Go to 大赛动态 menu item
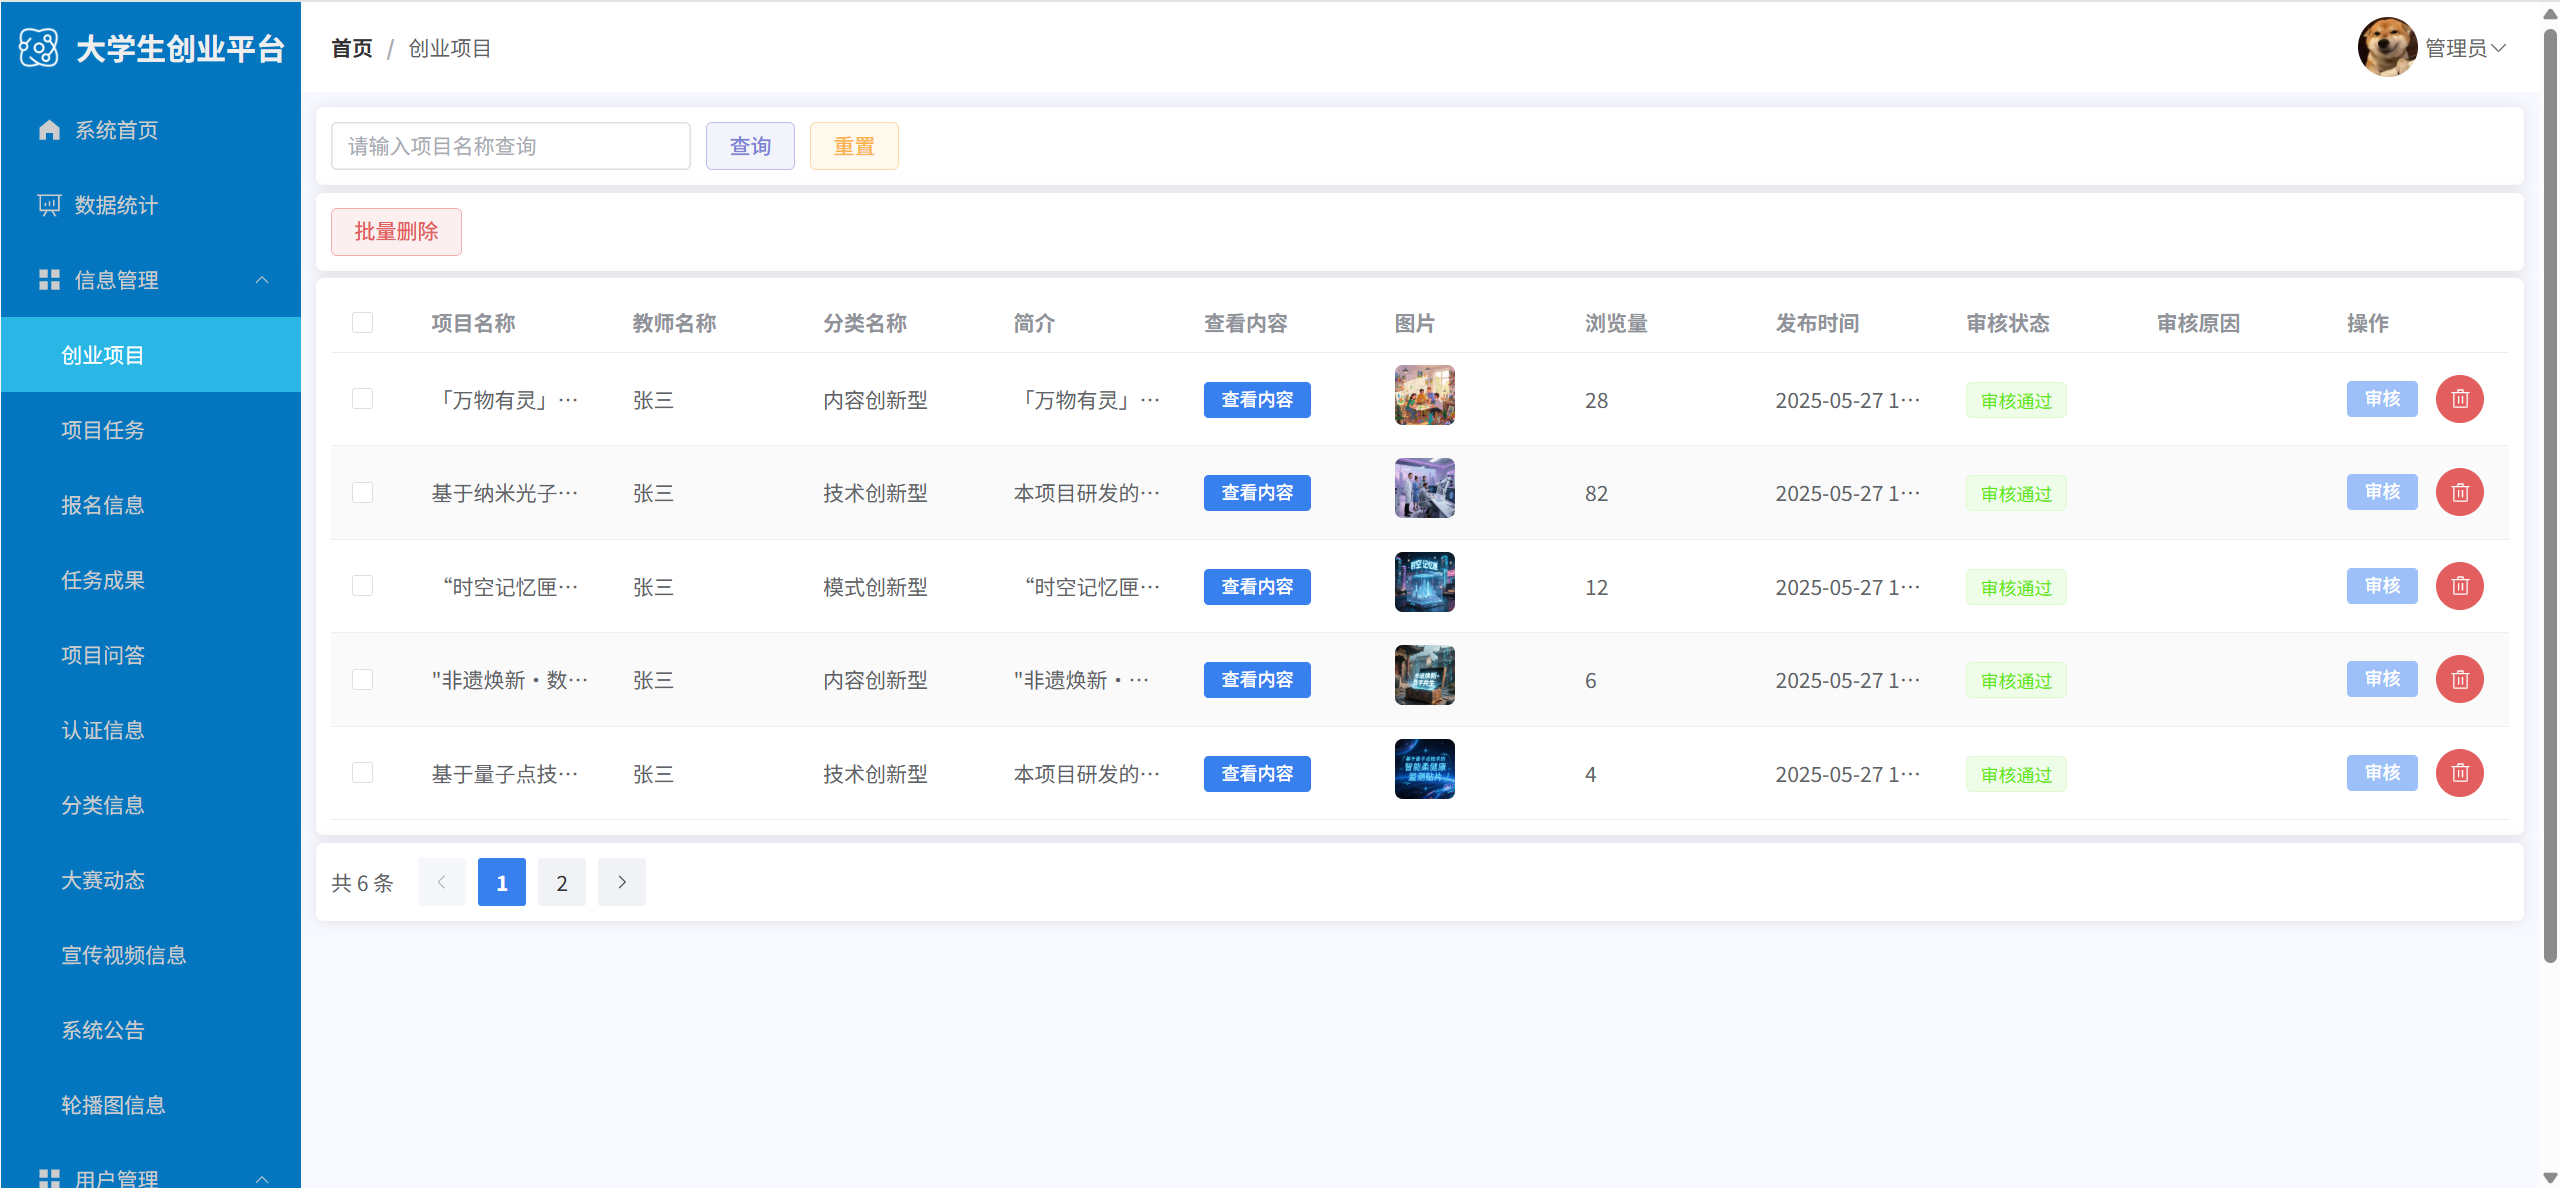2560x1188 pixels. [x=103, y=880]
